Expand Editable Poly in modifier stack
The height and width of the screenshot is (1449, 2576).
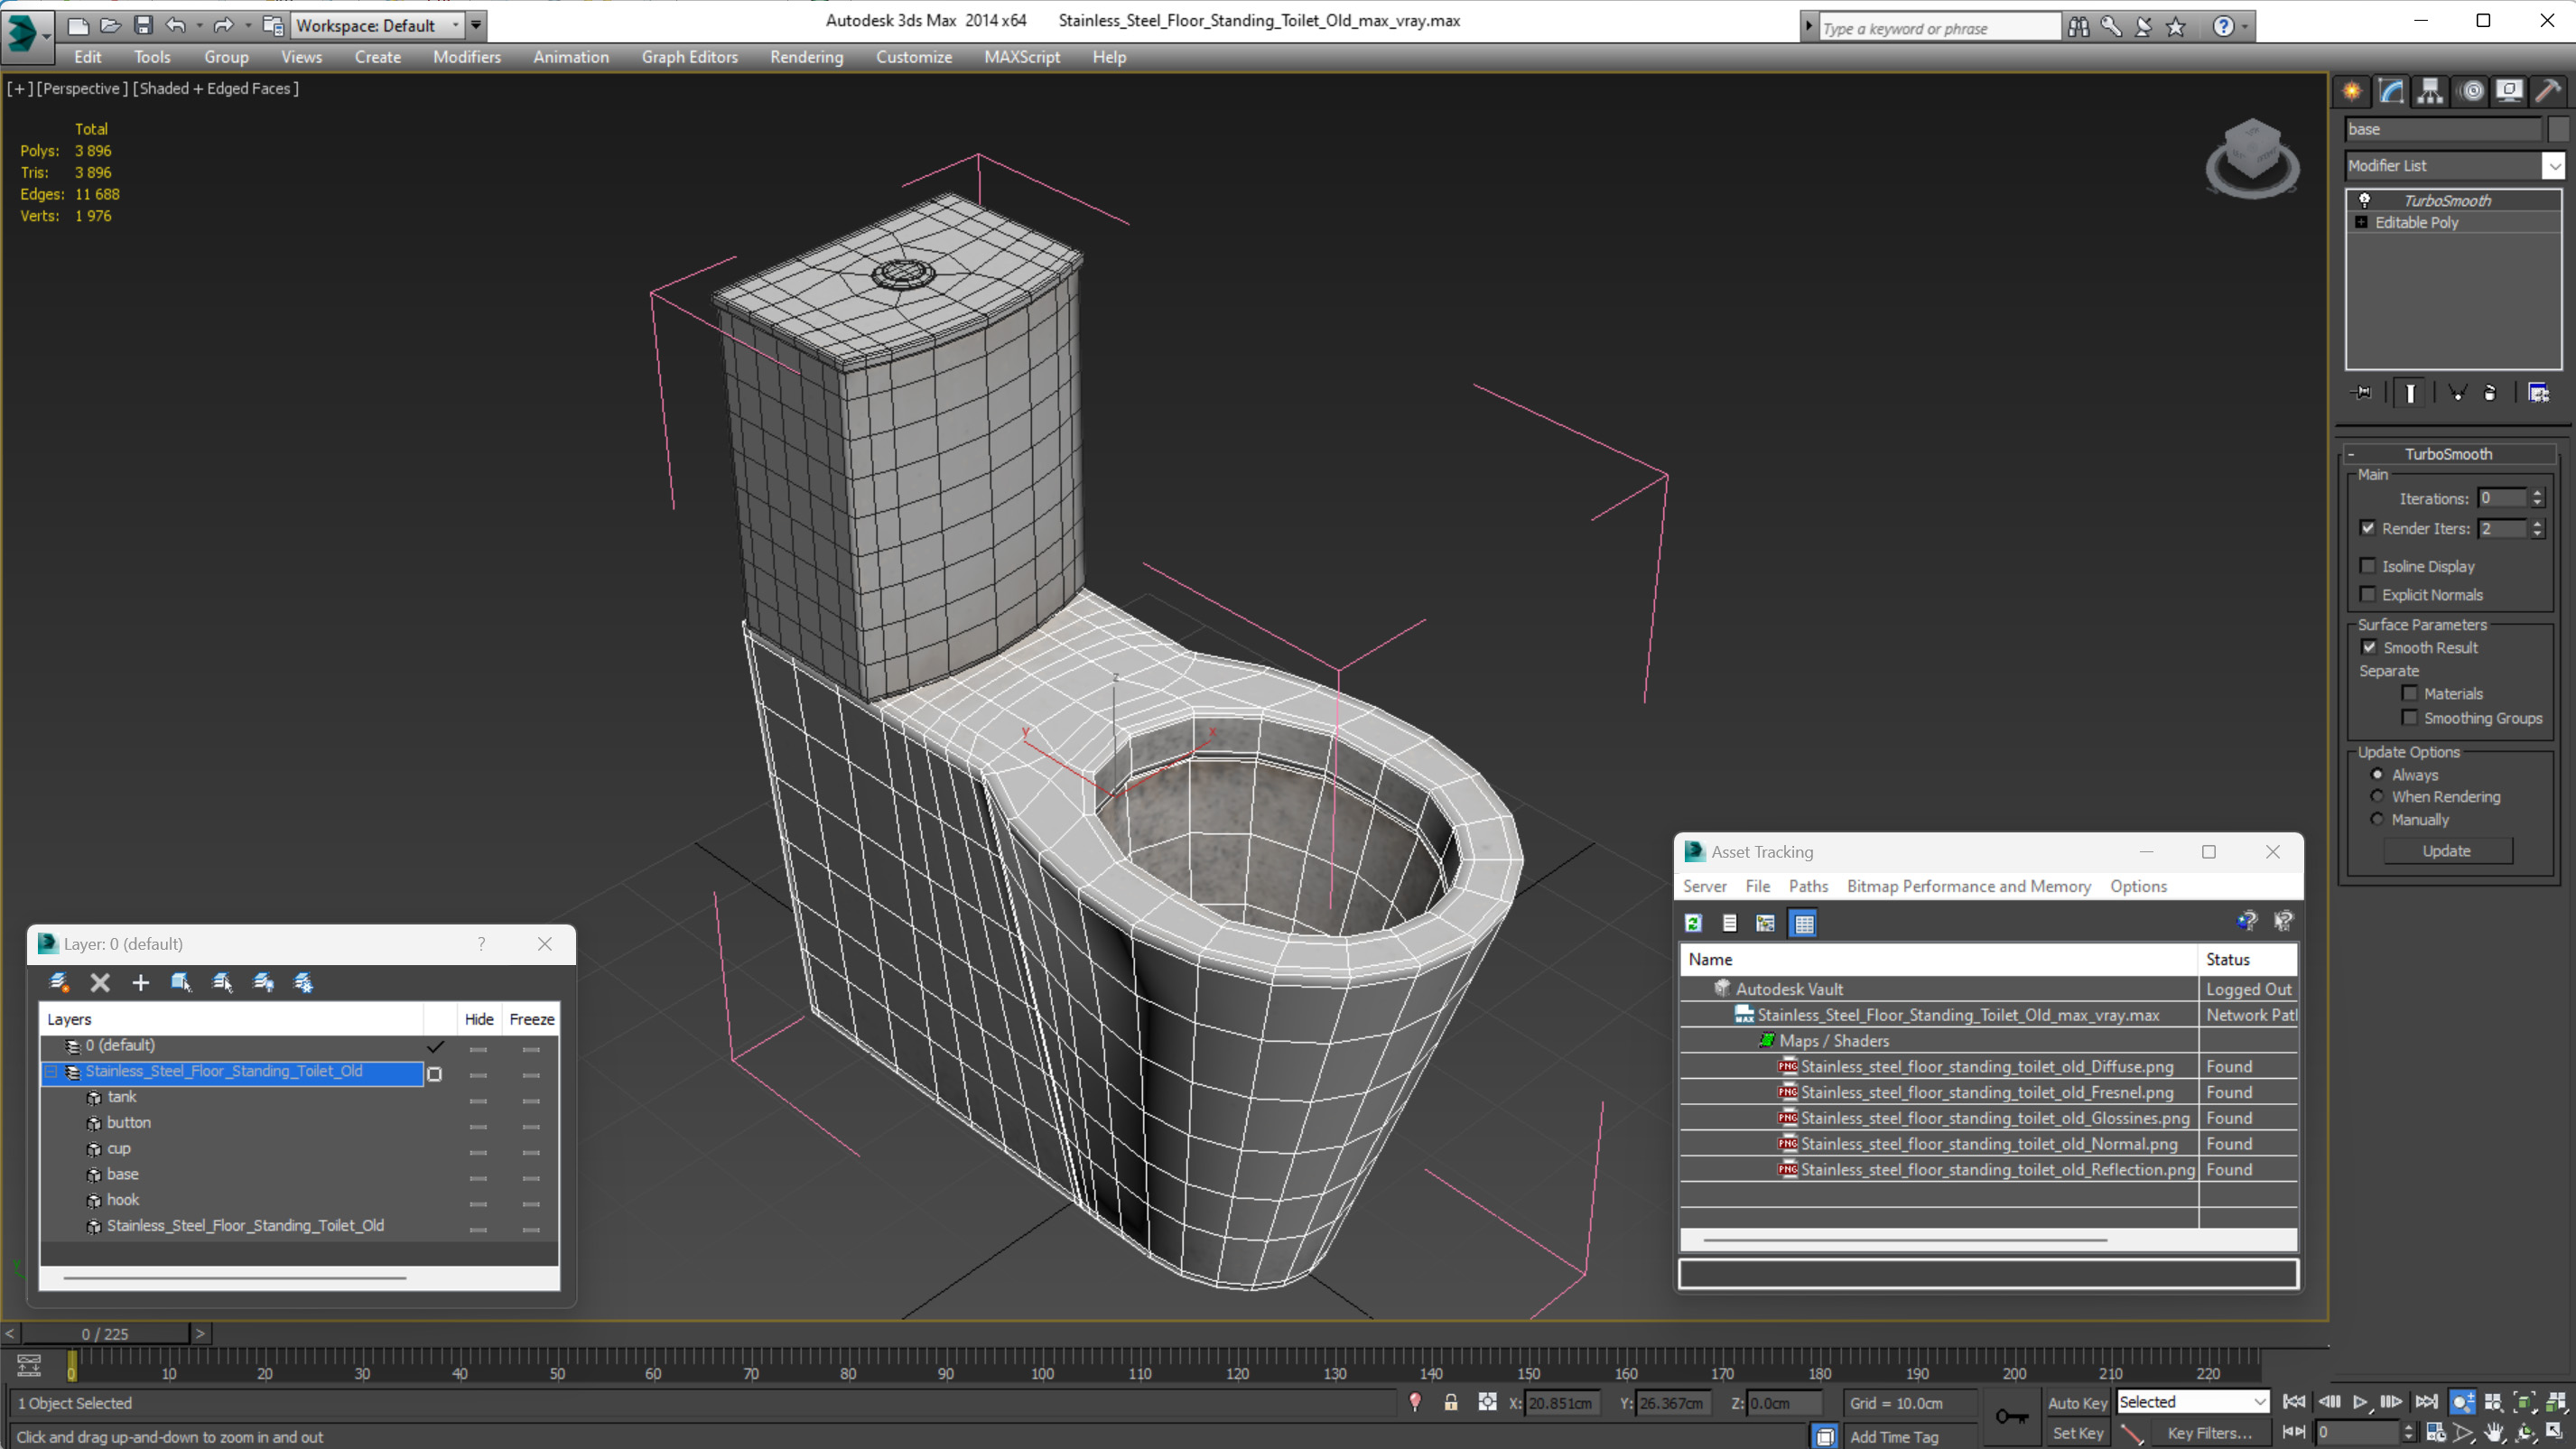click(x=2361, y=222)
